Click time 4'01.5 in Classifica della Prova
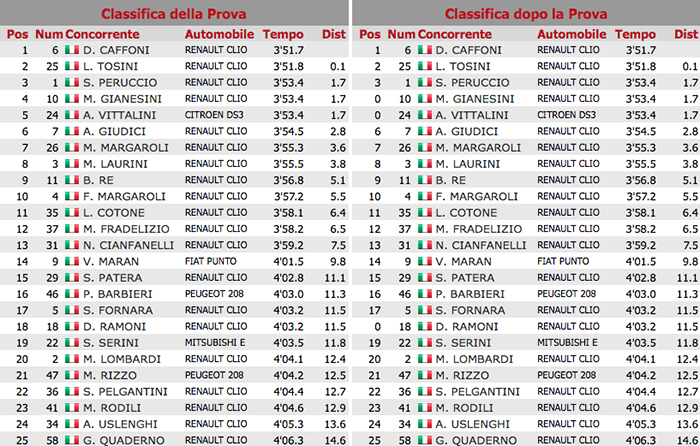This screenshot has width=700, height=446. pos(288,262)
